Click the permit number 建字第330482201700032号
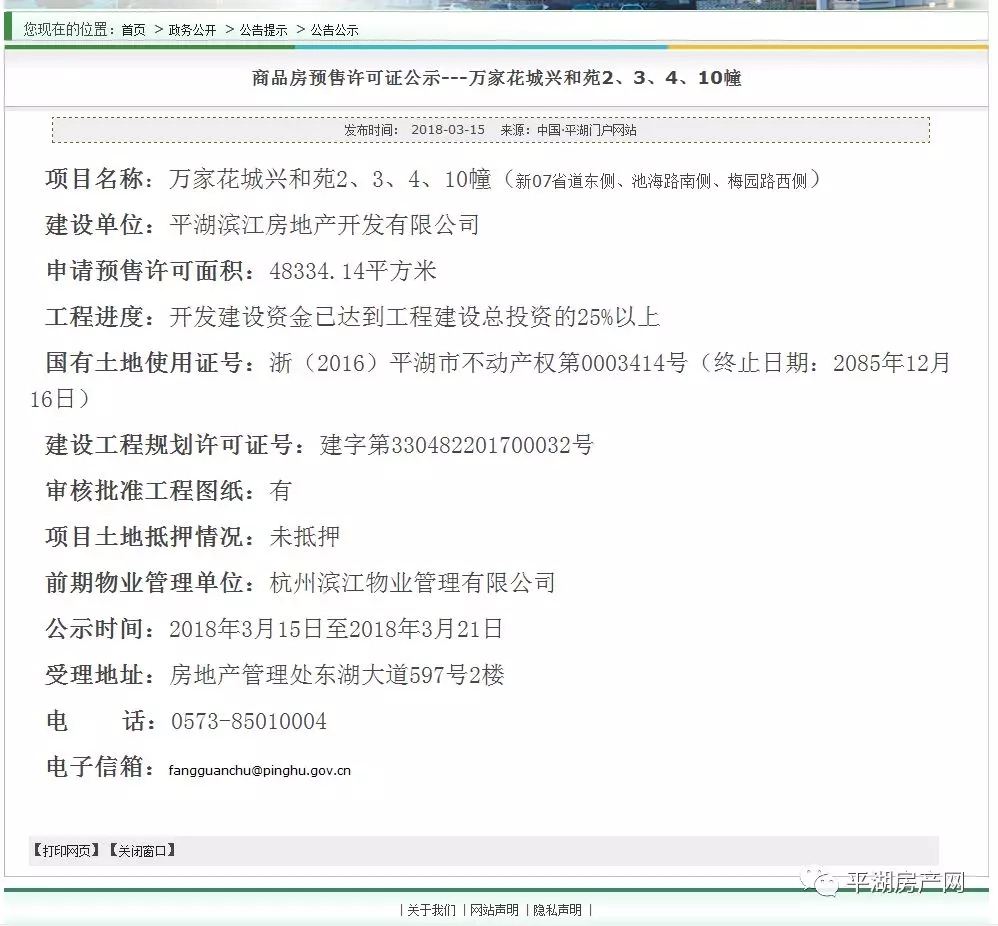The height and width of the screenshot is (926, 998). pos(456,445)
